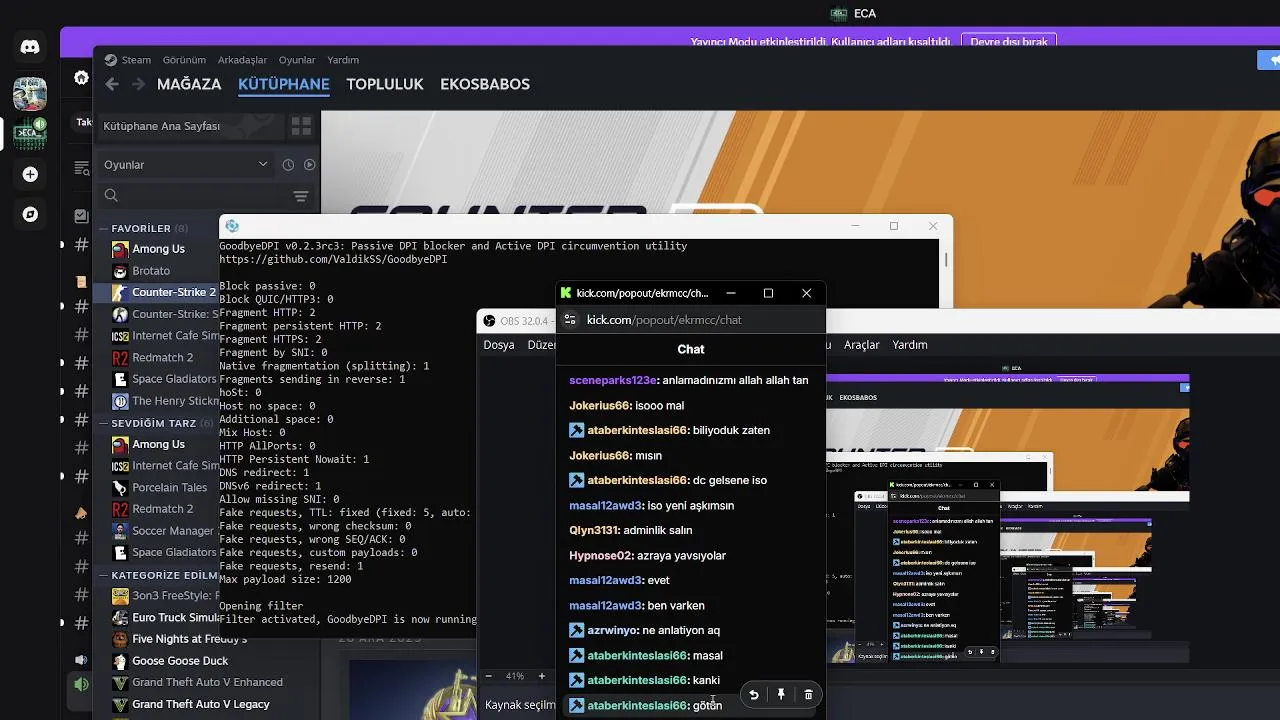Open Görünüm menu in Steam
The height and width of the screenshot is (720, 1280).
(184, 60)
